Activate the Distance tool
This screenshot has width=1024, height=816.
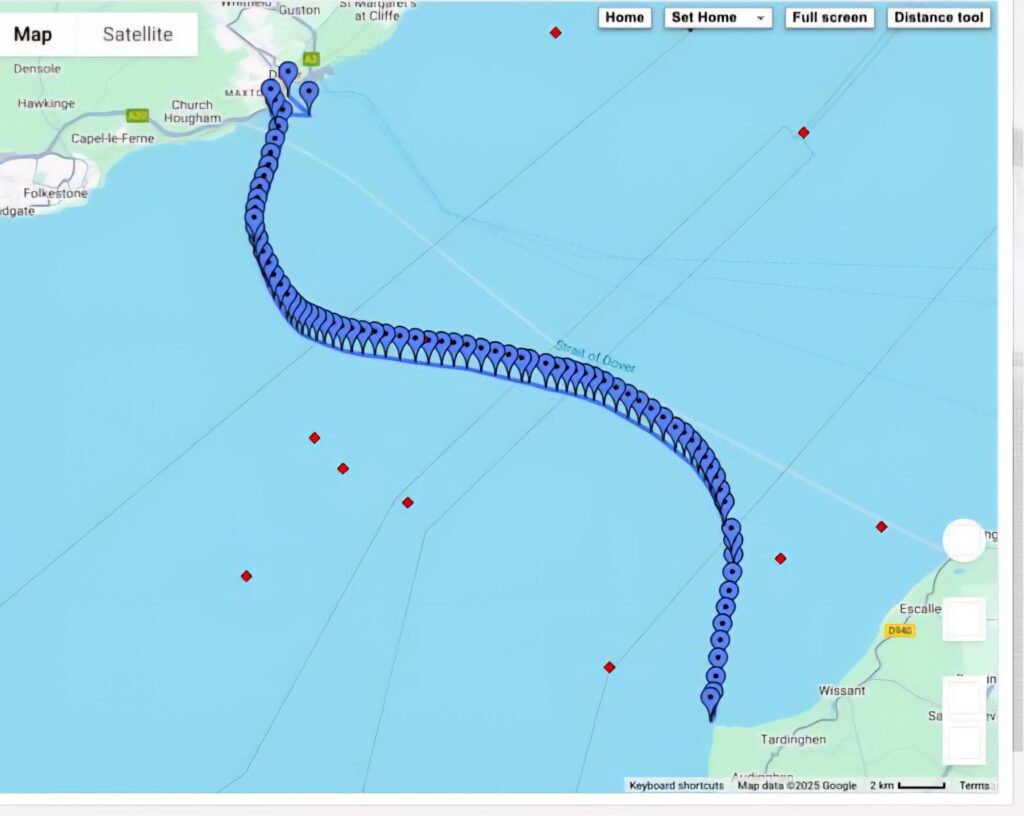pos(938,18)
